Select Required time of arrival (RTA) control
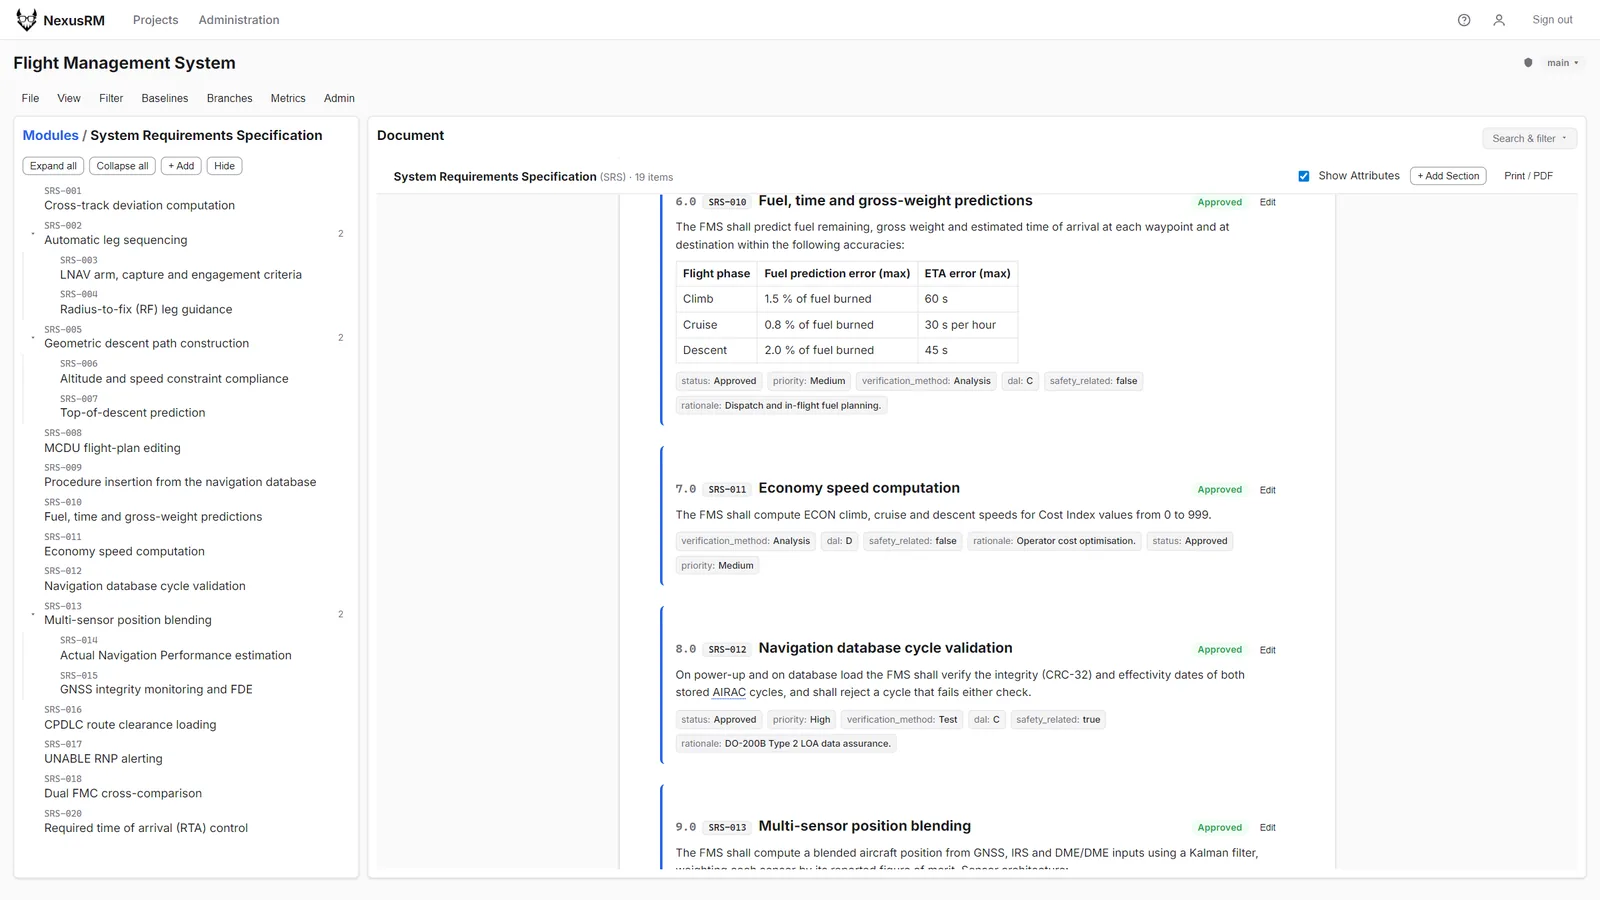 146,821
